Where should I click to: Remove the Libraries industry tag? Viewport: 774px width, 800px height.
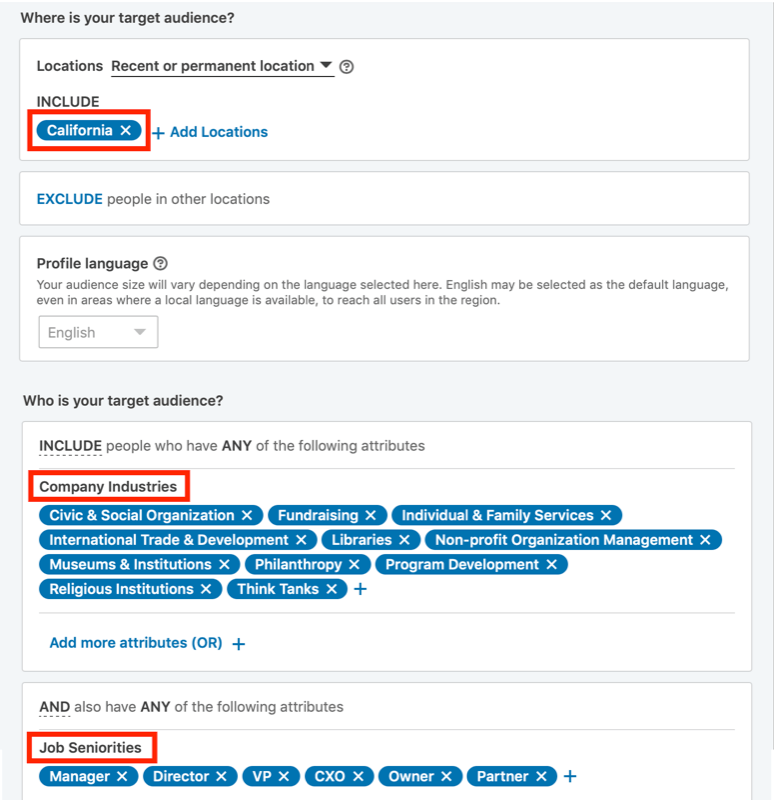(404, 540)
